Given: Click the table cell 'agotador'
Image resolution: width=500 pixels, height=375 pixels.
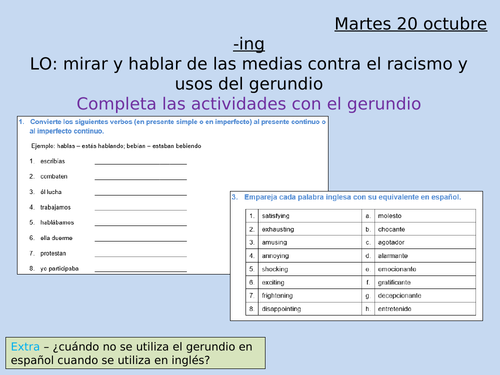Looking at the screenshot, I should pos(425,242).
